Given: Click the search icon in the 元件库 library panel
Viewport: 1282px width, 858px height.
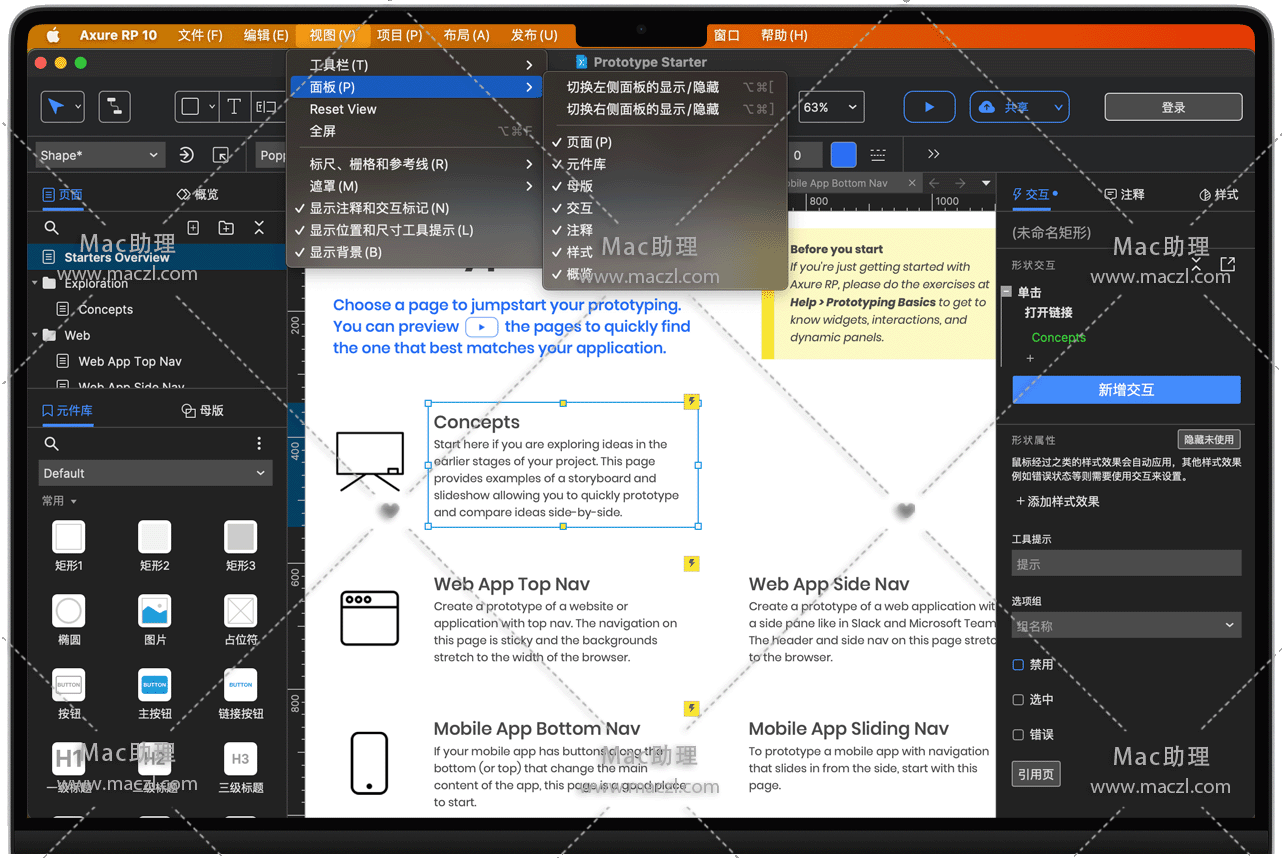Looking at the screenshot, I should 51,443.
